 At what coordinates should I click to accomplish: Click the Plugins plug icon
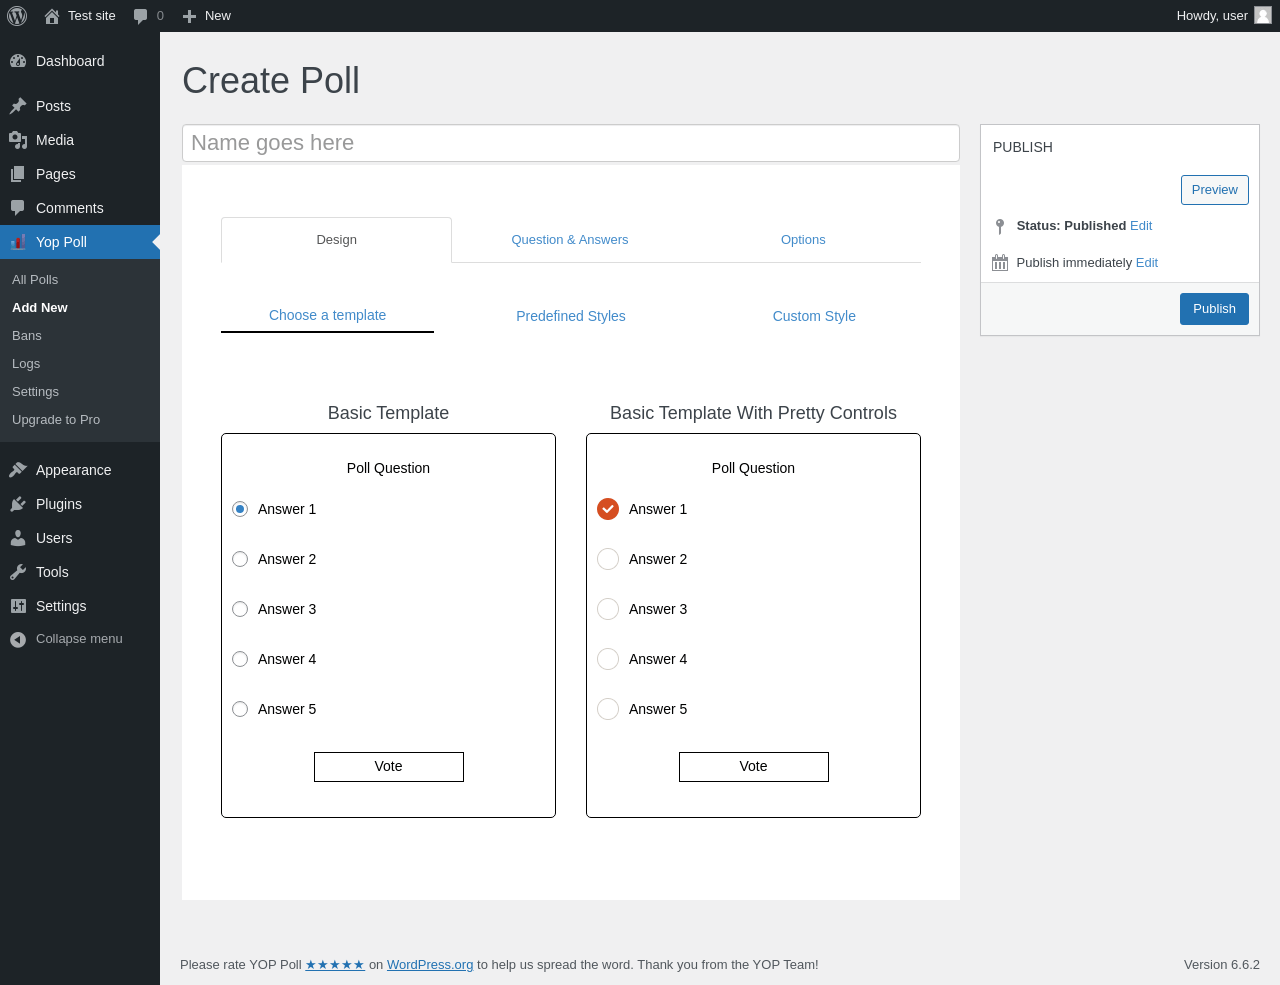coord(18,504)
